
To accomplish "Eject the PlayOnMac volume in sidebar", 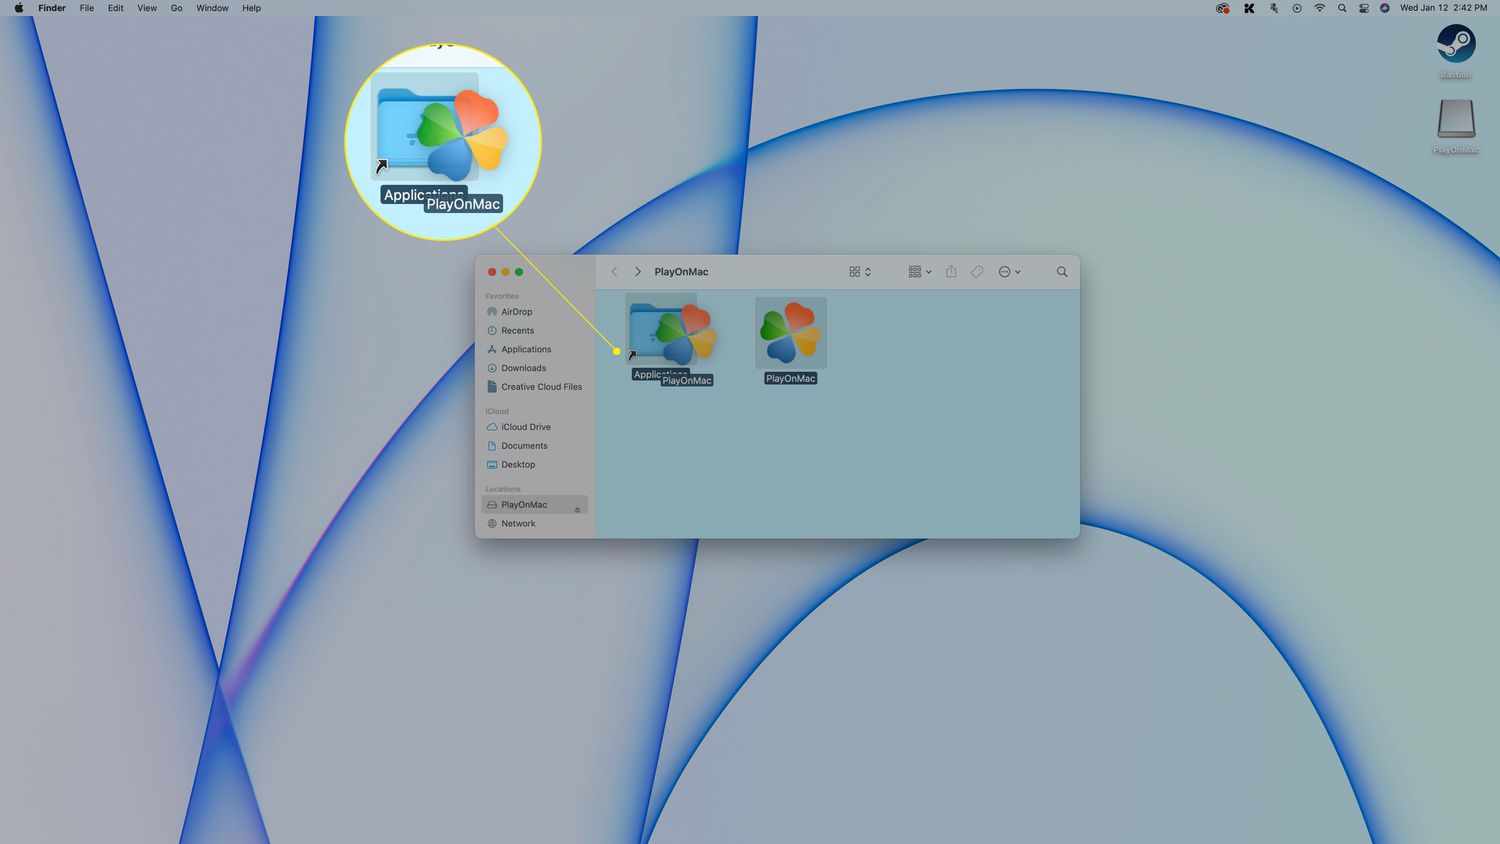I will click(577, 506).
